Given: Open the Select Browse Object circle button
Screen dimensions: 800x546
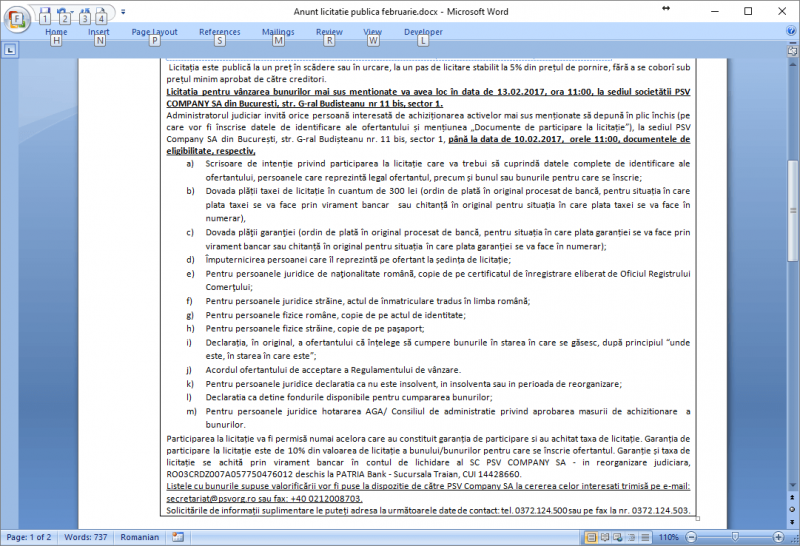Looking at the screenshot, I should coord(792,509).
